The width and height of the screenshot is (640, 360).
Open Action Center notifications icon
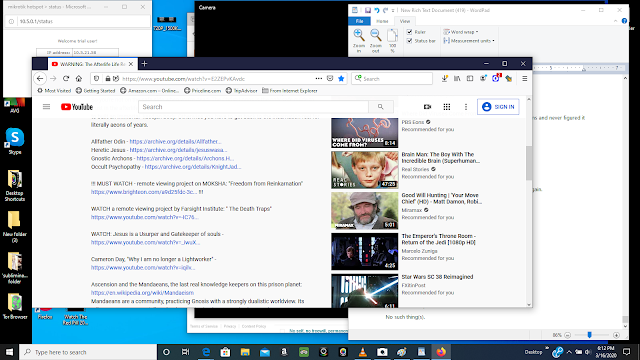[x=627, y=352]
